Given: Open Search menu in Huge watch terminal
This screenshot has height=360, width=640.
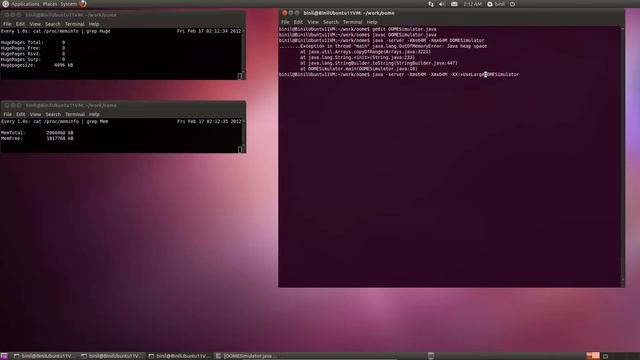Looking at the screenshot, I should [x=53, y=24].
